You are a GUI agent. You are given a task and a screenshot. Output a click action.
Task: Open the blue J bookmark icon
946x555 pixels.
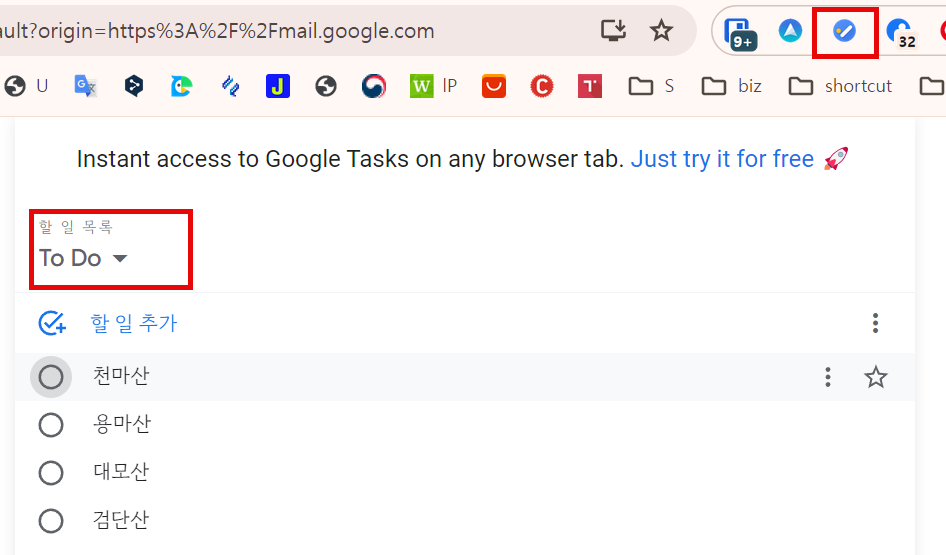point(278,86)
